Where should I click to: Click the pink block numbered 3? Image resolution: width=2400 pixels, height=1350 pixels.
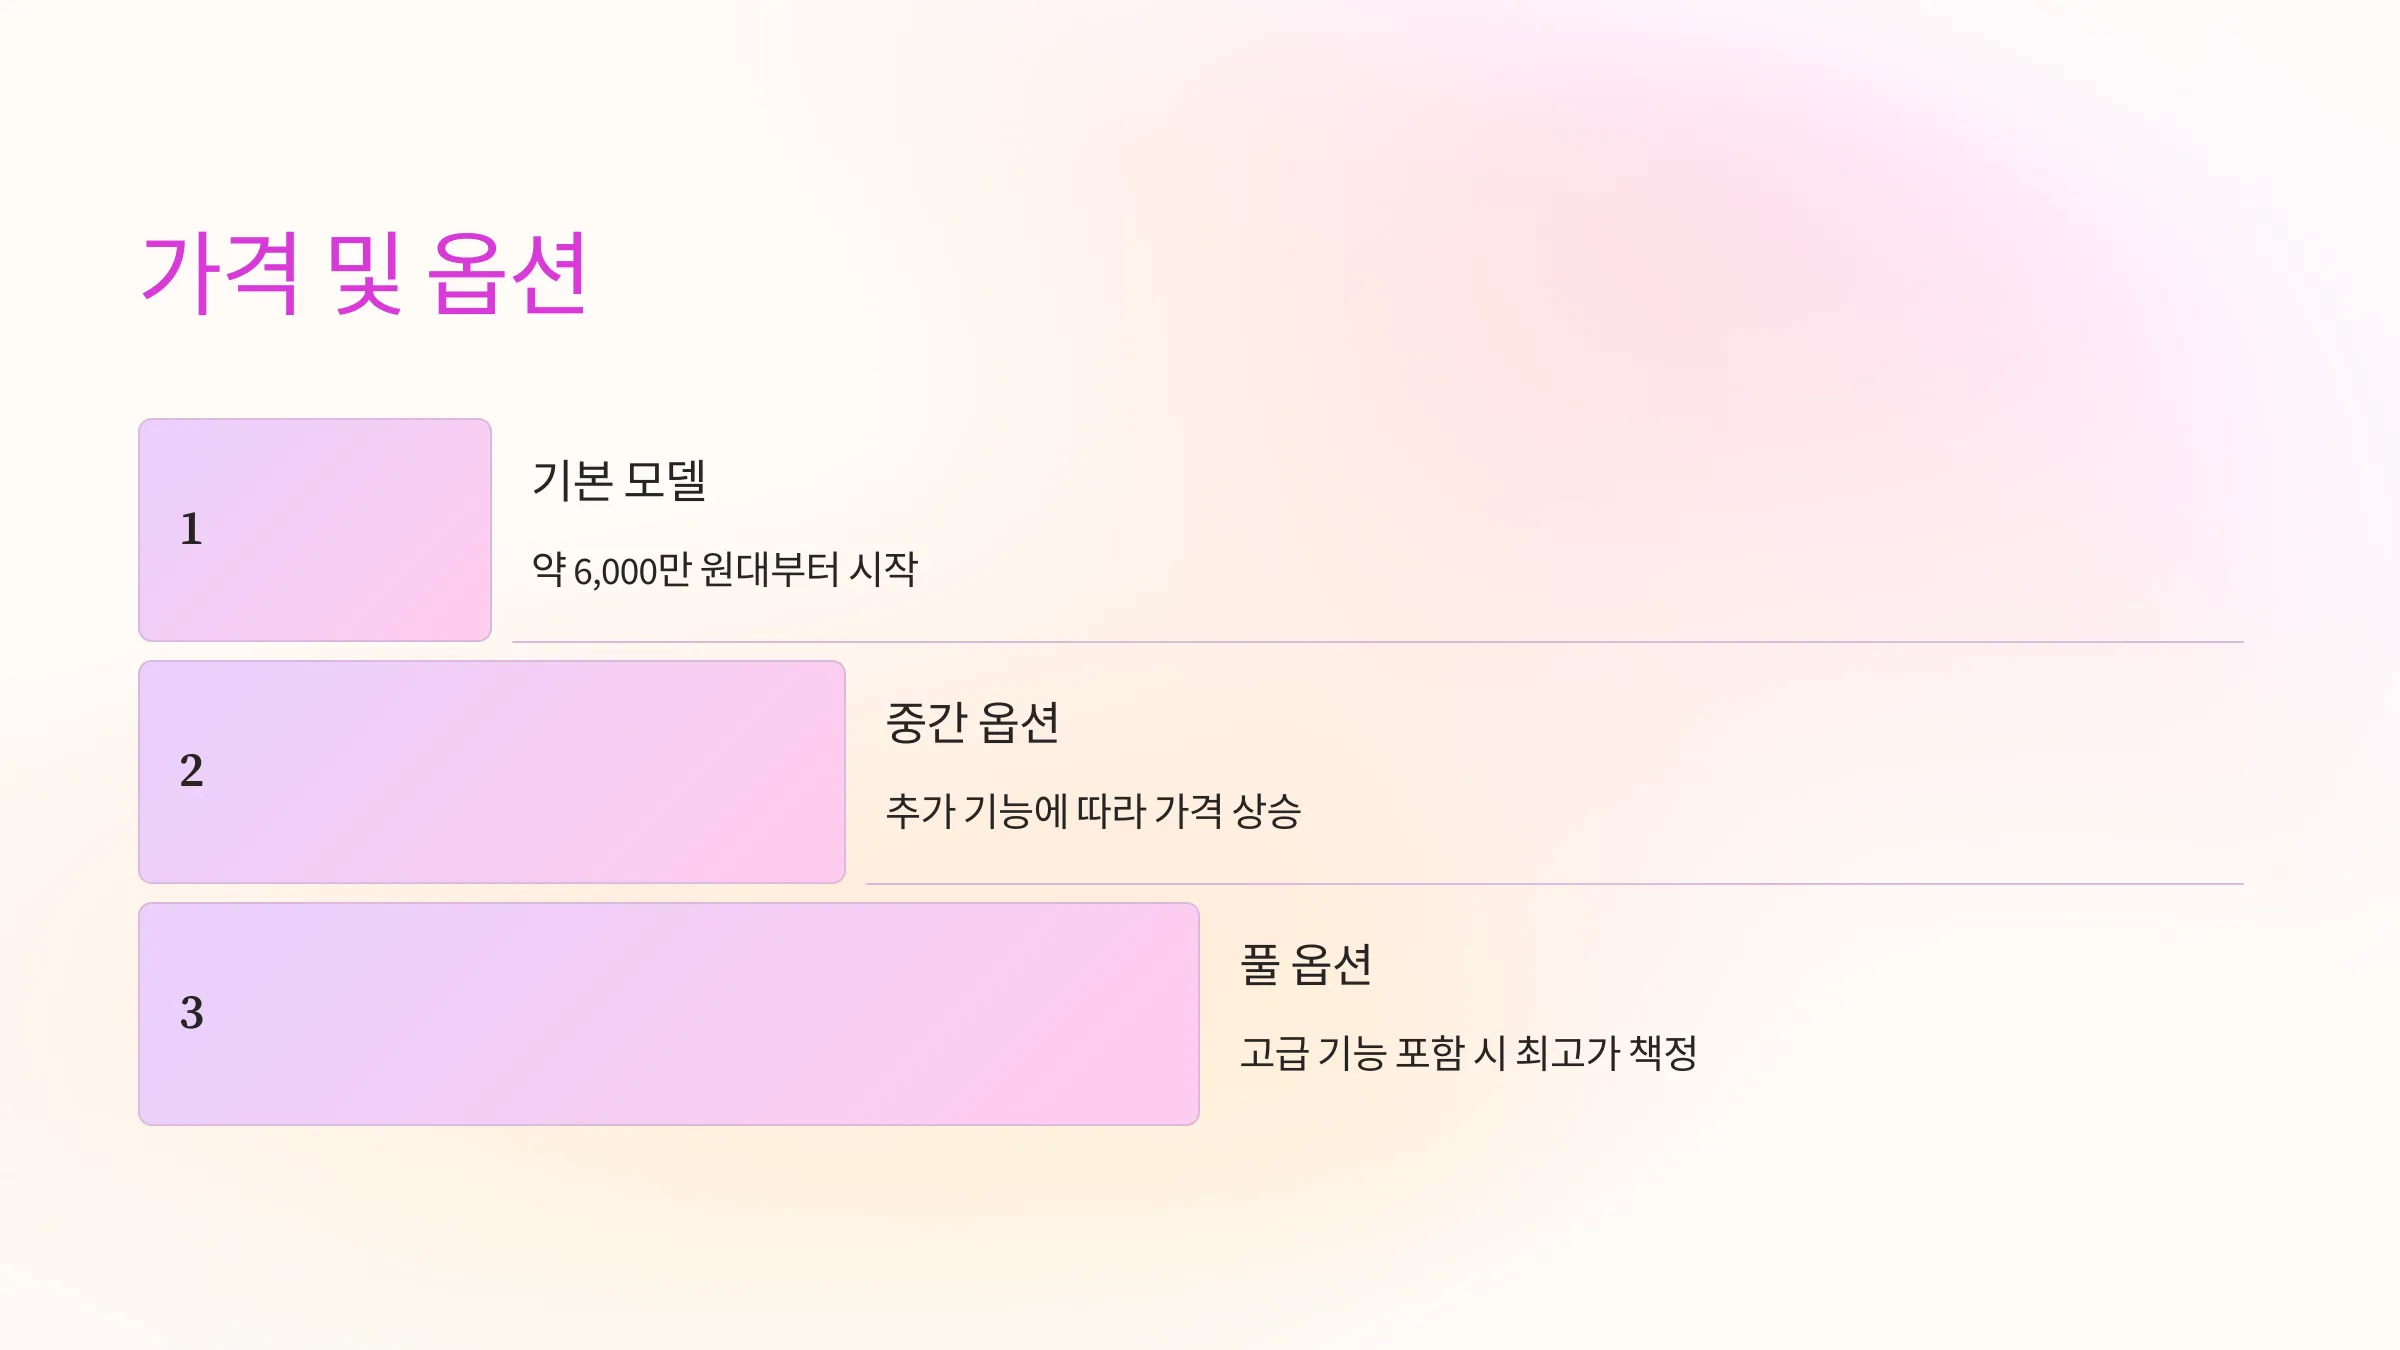click(x=669, y=1014)
